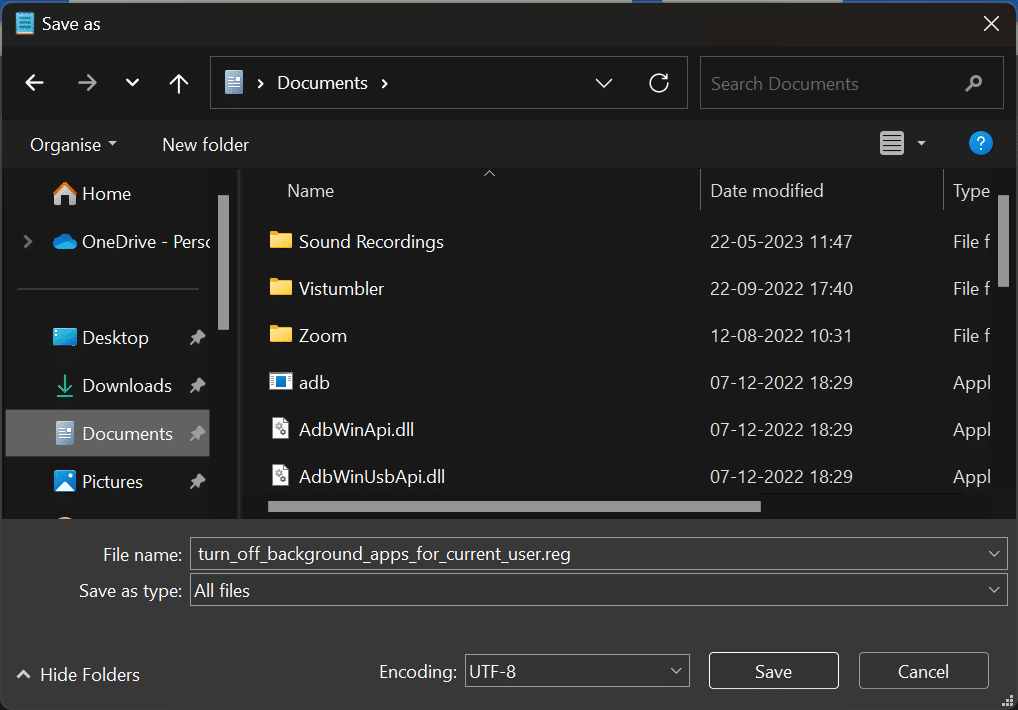The height and width of the screenshot is (710, 1018).
Task: Click the AdbWinUsbApi.dll file icon
Action: point(280,476)
